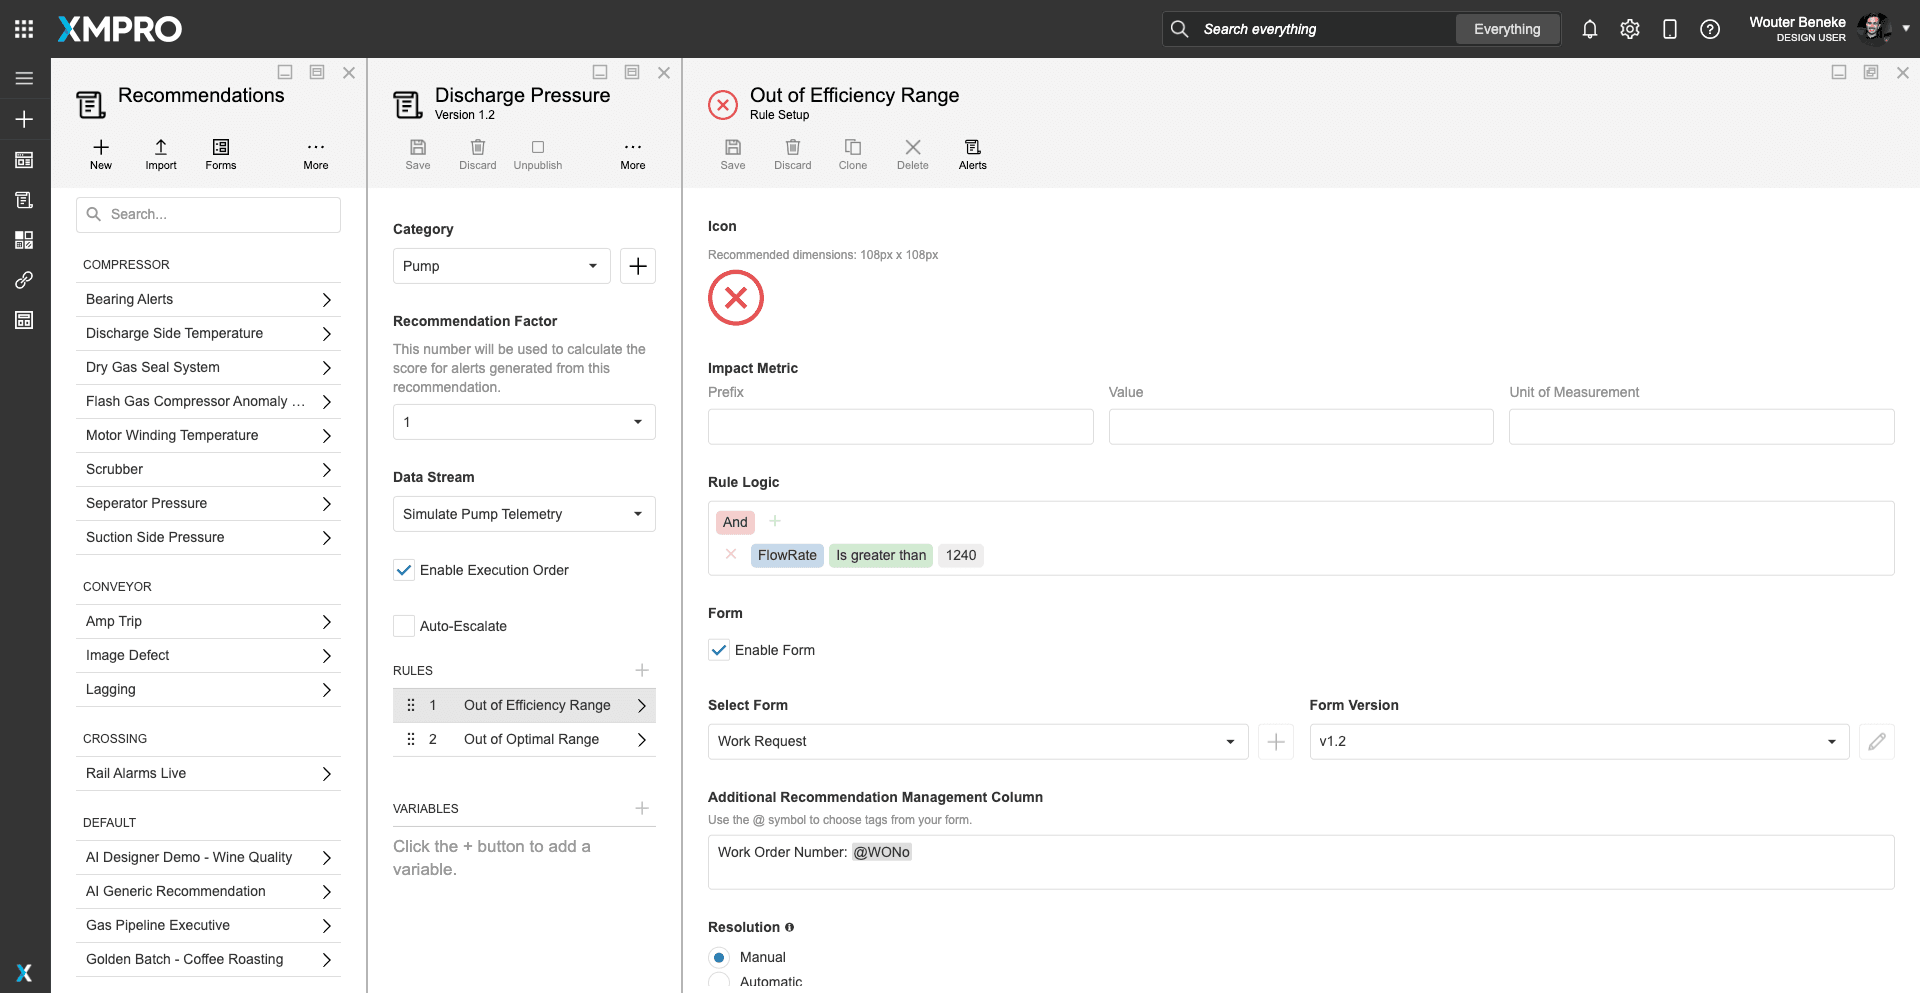Click the Recommendations search field
The height and width of the screenshot is (993, 1920).
tap(220, 214)
